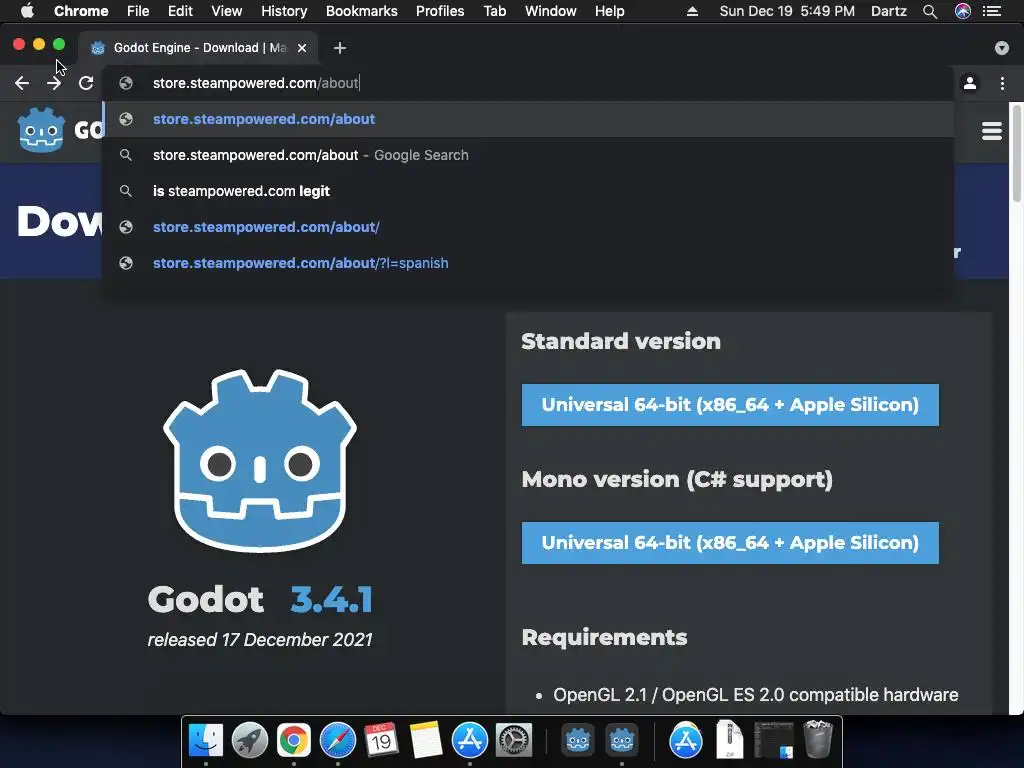Open a new tab with plus button
Image resolution: width=1024 pixels, height=768 pixels.
tap(340, 48)
